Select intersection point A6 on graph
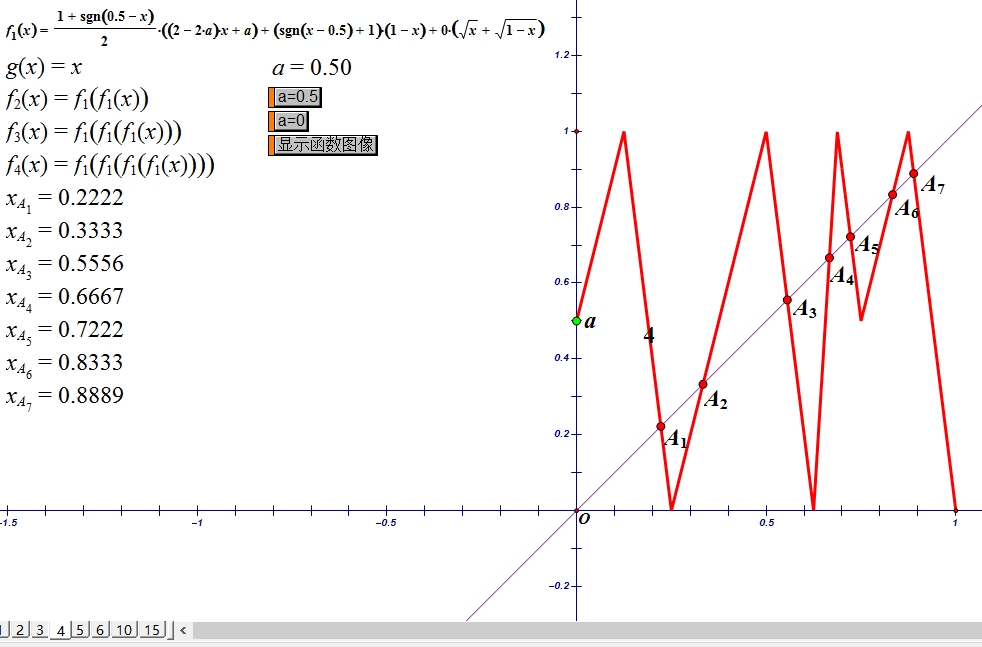982x647 pixels. point(892,195)
